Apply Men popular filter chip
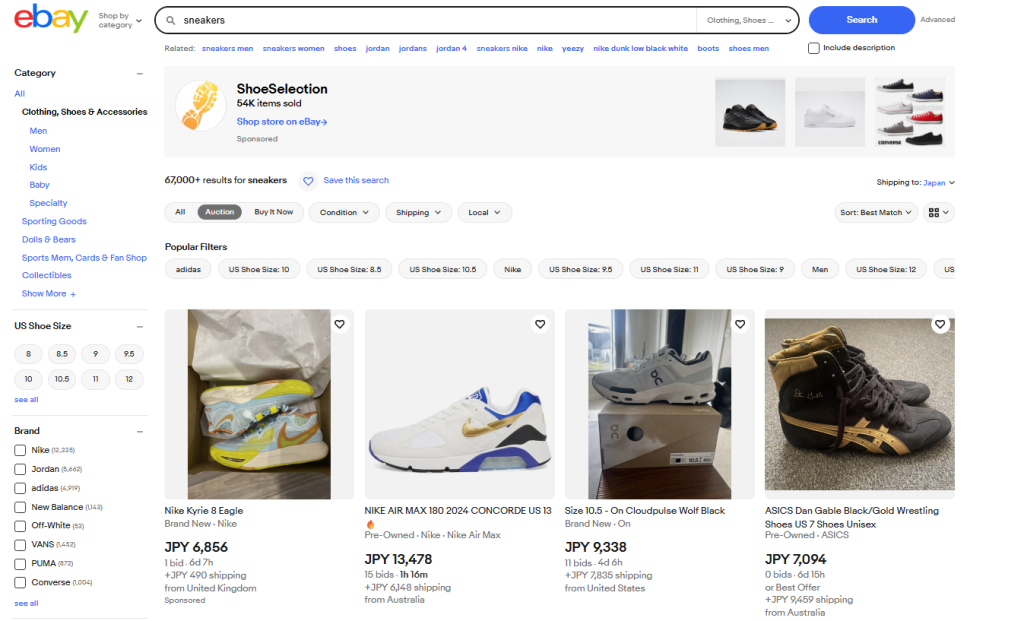1024x621 pixels. pos(820,269)
